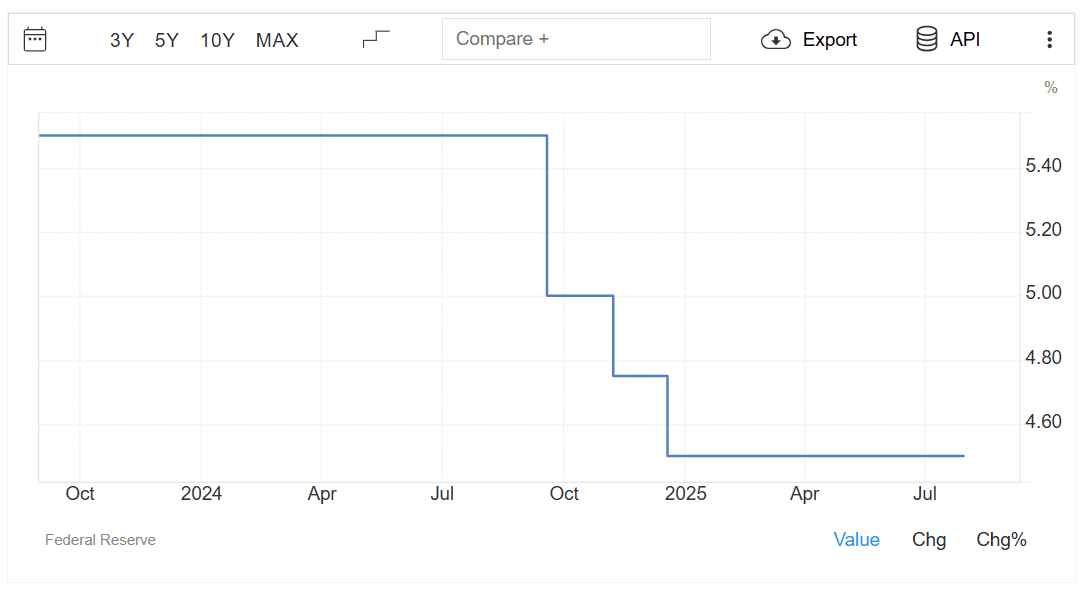Click the chart line end point near Jul 2025
This screenshot has height=591, width=1084.
964,456
